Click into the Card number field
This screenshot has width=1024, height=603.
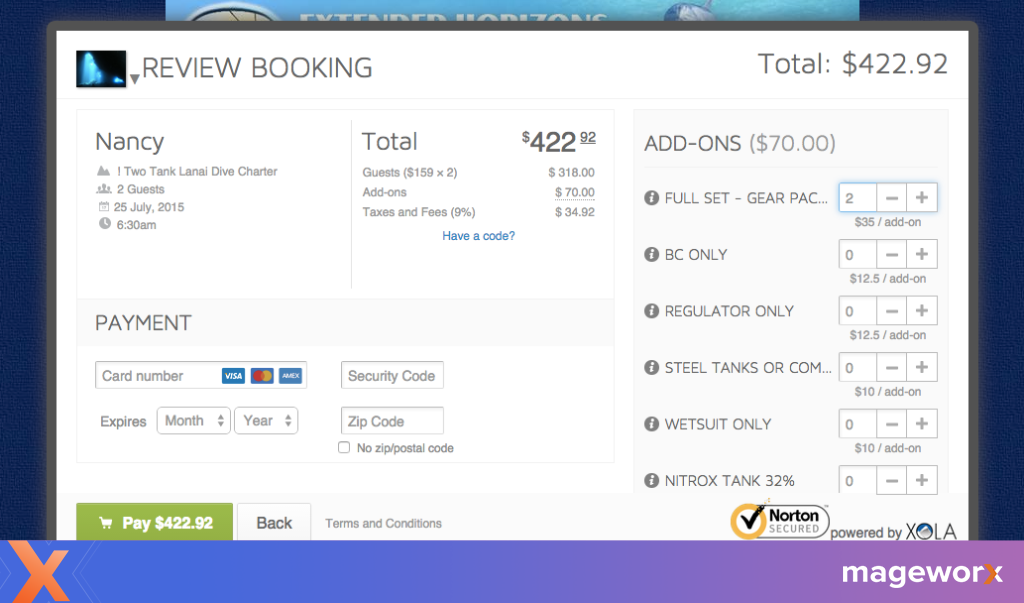click(201, 375)
